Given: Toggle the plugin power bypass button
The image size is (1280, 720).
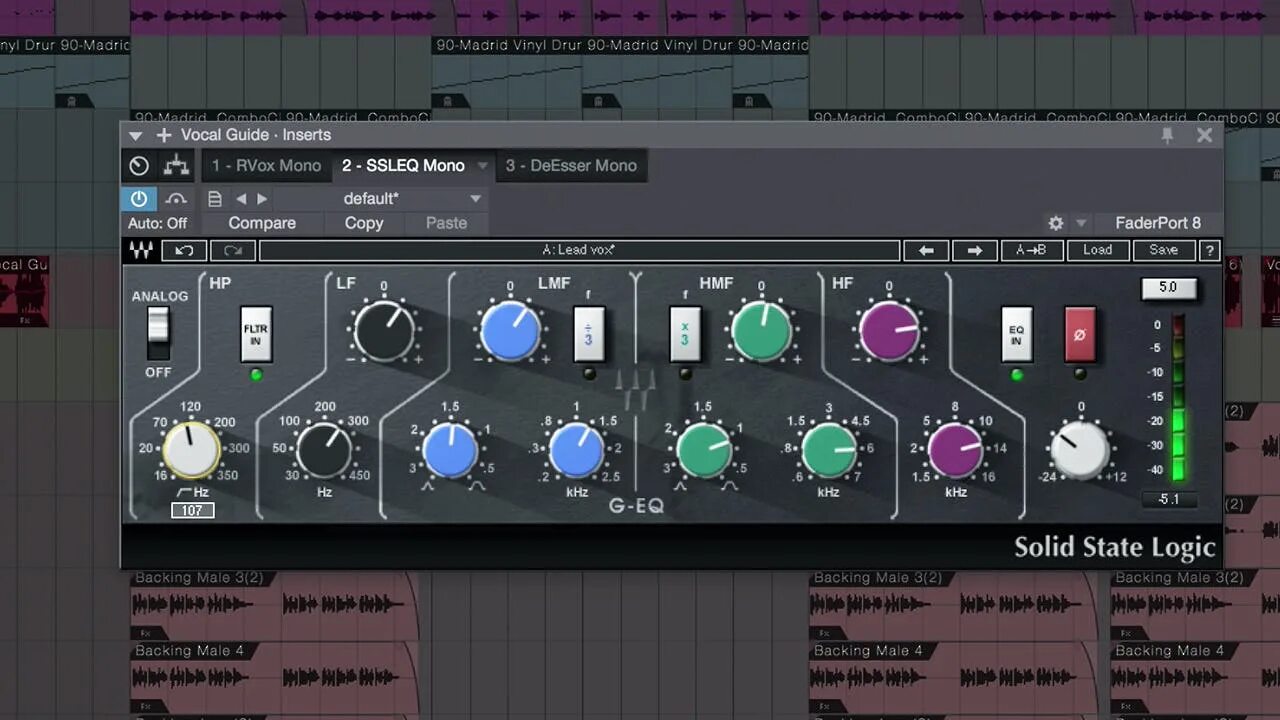Looking at the screenshot, I should [139, 199].
